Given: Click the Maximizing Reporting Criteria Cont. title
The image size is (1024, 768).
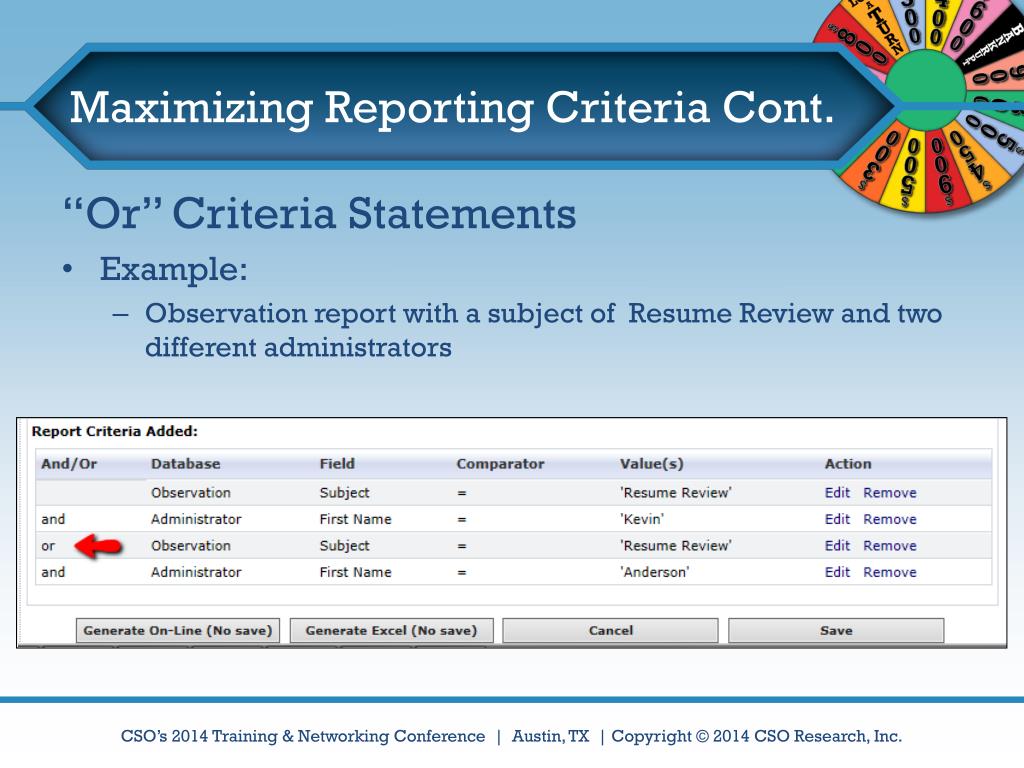Looking at the screenshot, I should [452, 107].
